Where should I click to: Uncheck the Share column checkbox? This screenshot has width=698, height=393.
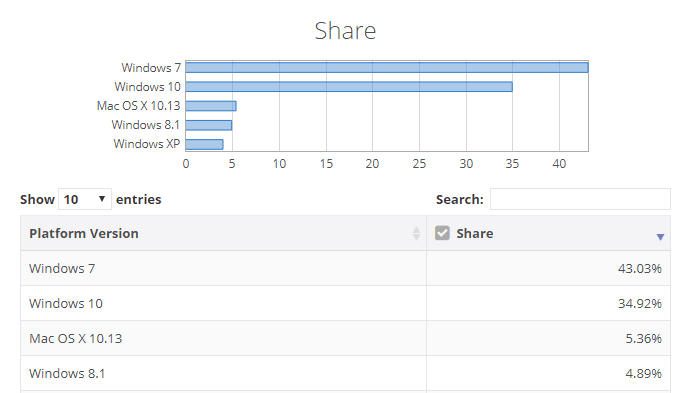[442, 233]
